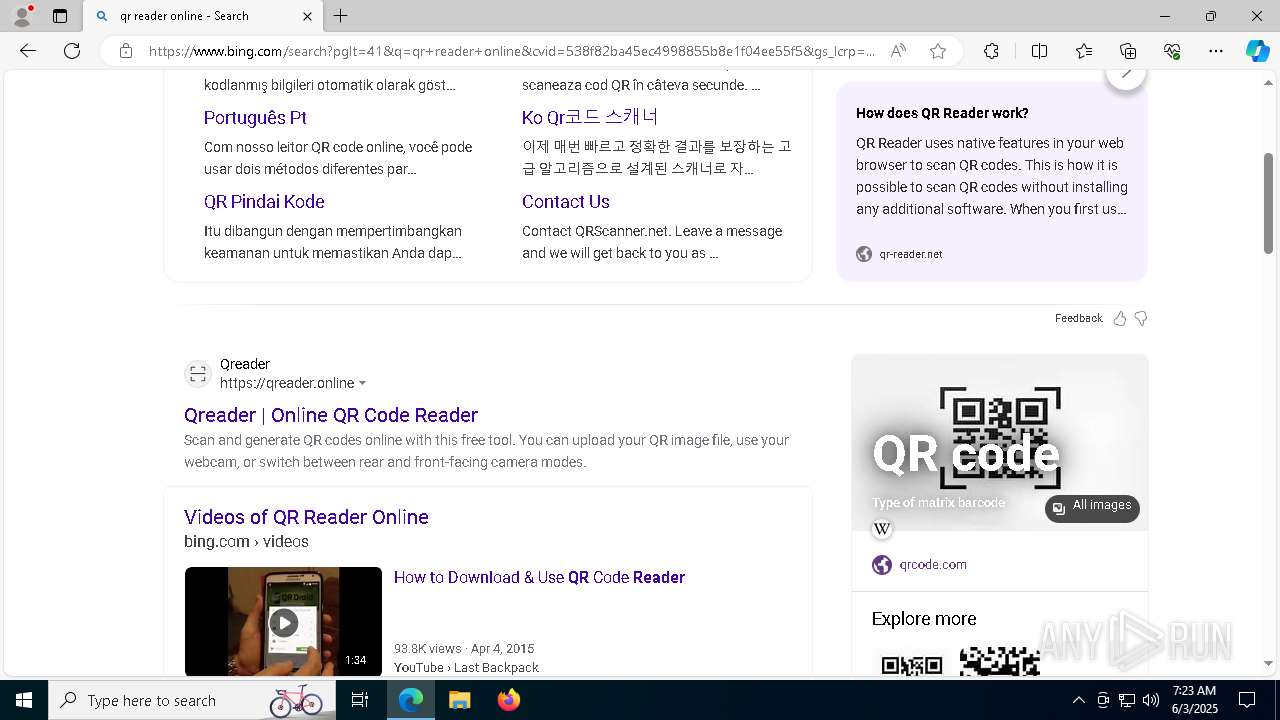Click the taskbar search box
This screenshot has width=1280, height=720.
point(192,700)
